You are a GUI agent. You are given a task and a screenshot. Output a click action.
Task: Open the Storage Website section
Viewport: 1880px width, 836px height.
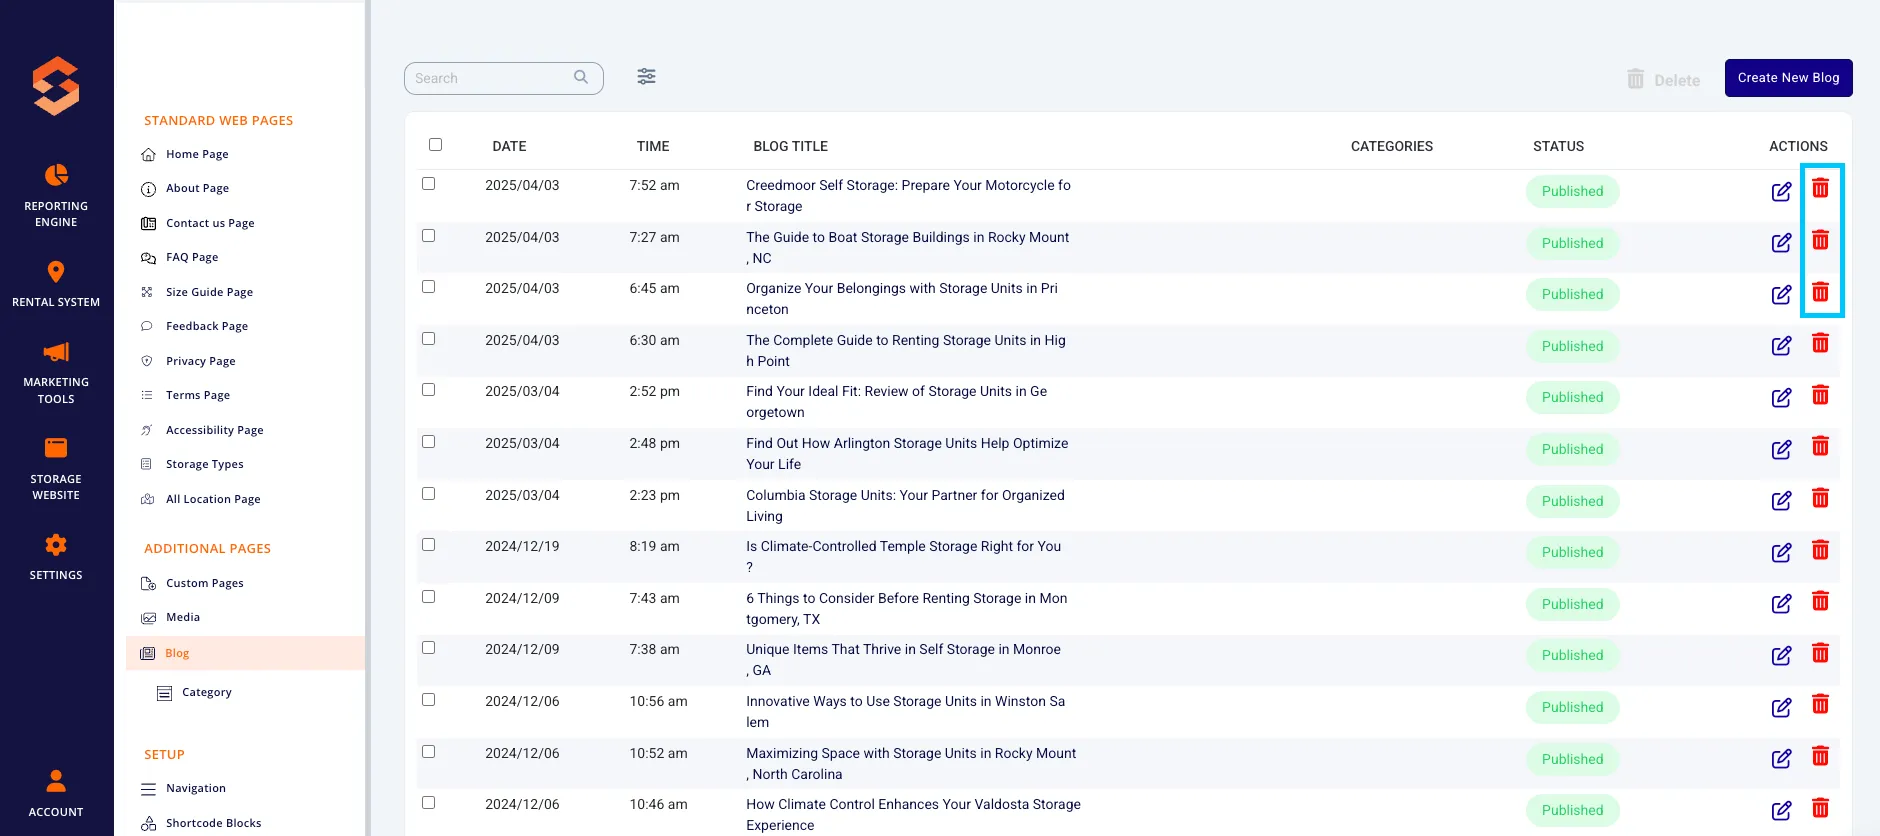click(56, 469)
